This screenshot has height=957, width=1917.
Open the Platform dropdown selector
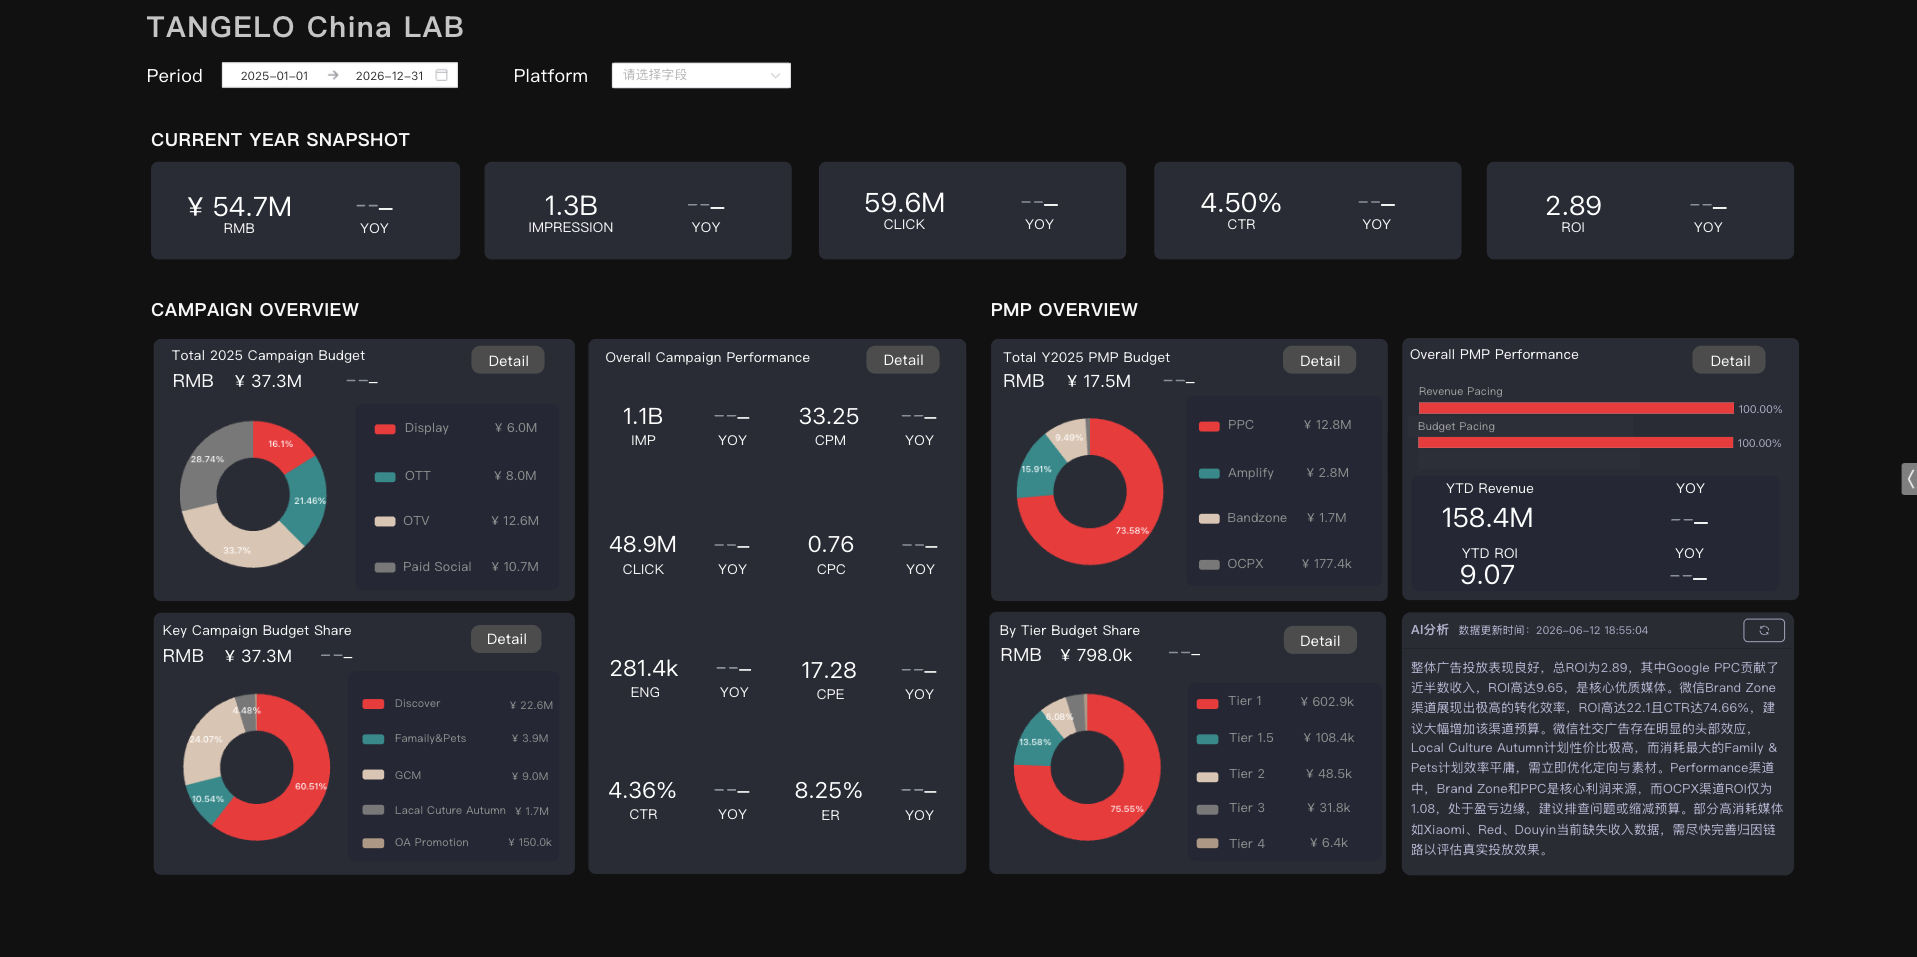(701, 75)
